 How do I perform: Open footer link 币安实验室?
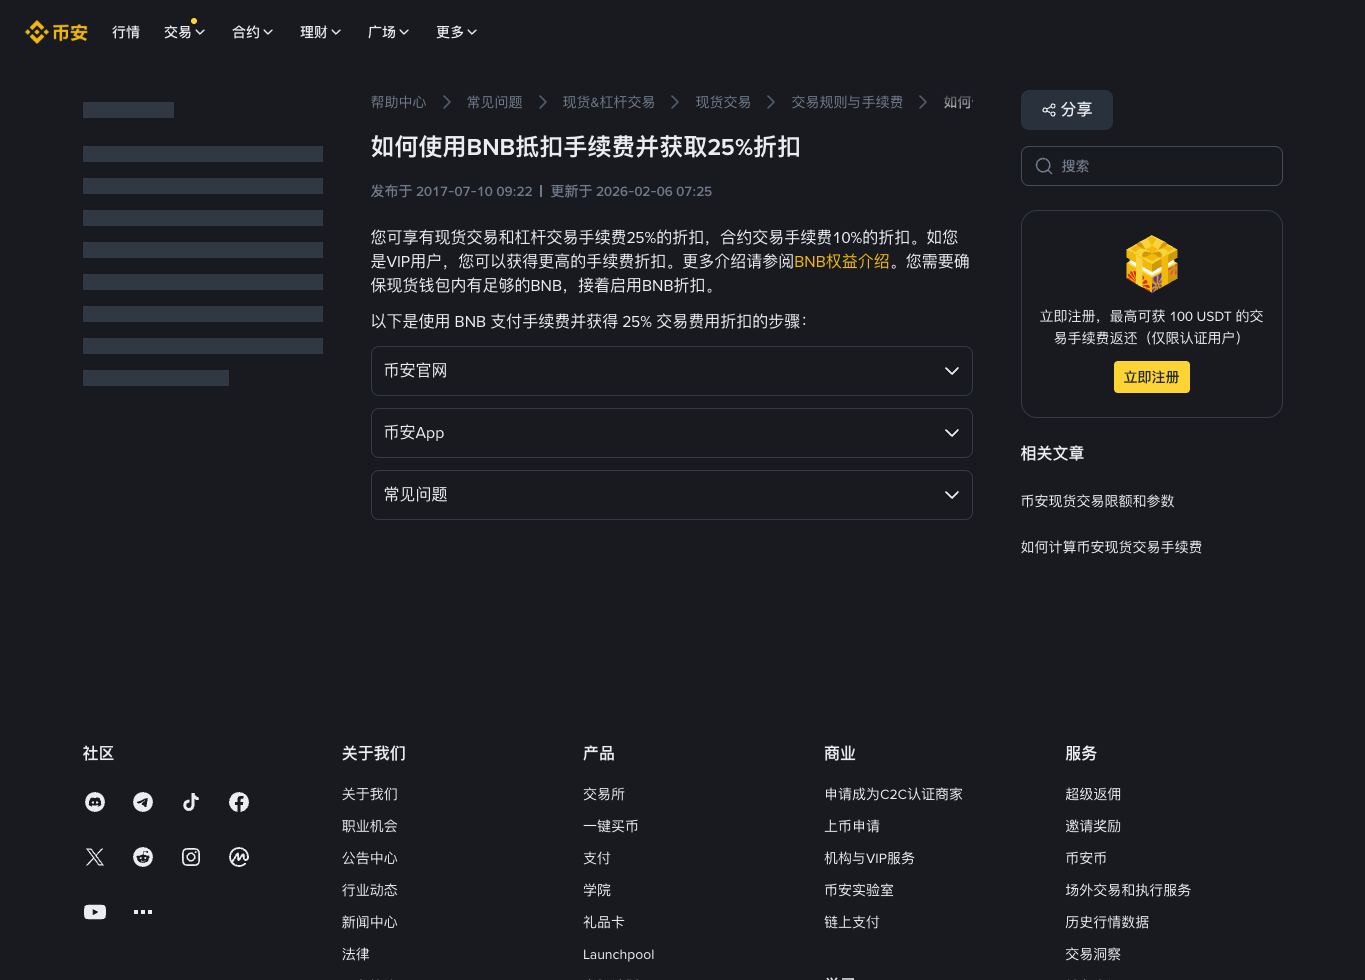pyautogui.click(x=859, y=890)
